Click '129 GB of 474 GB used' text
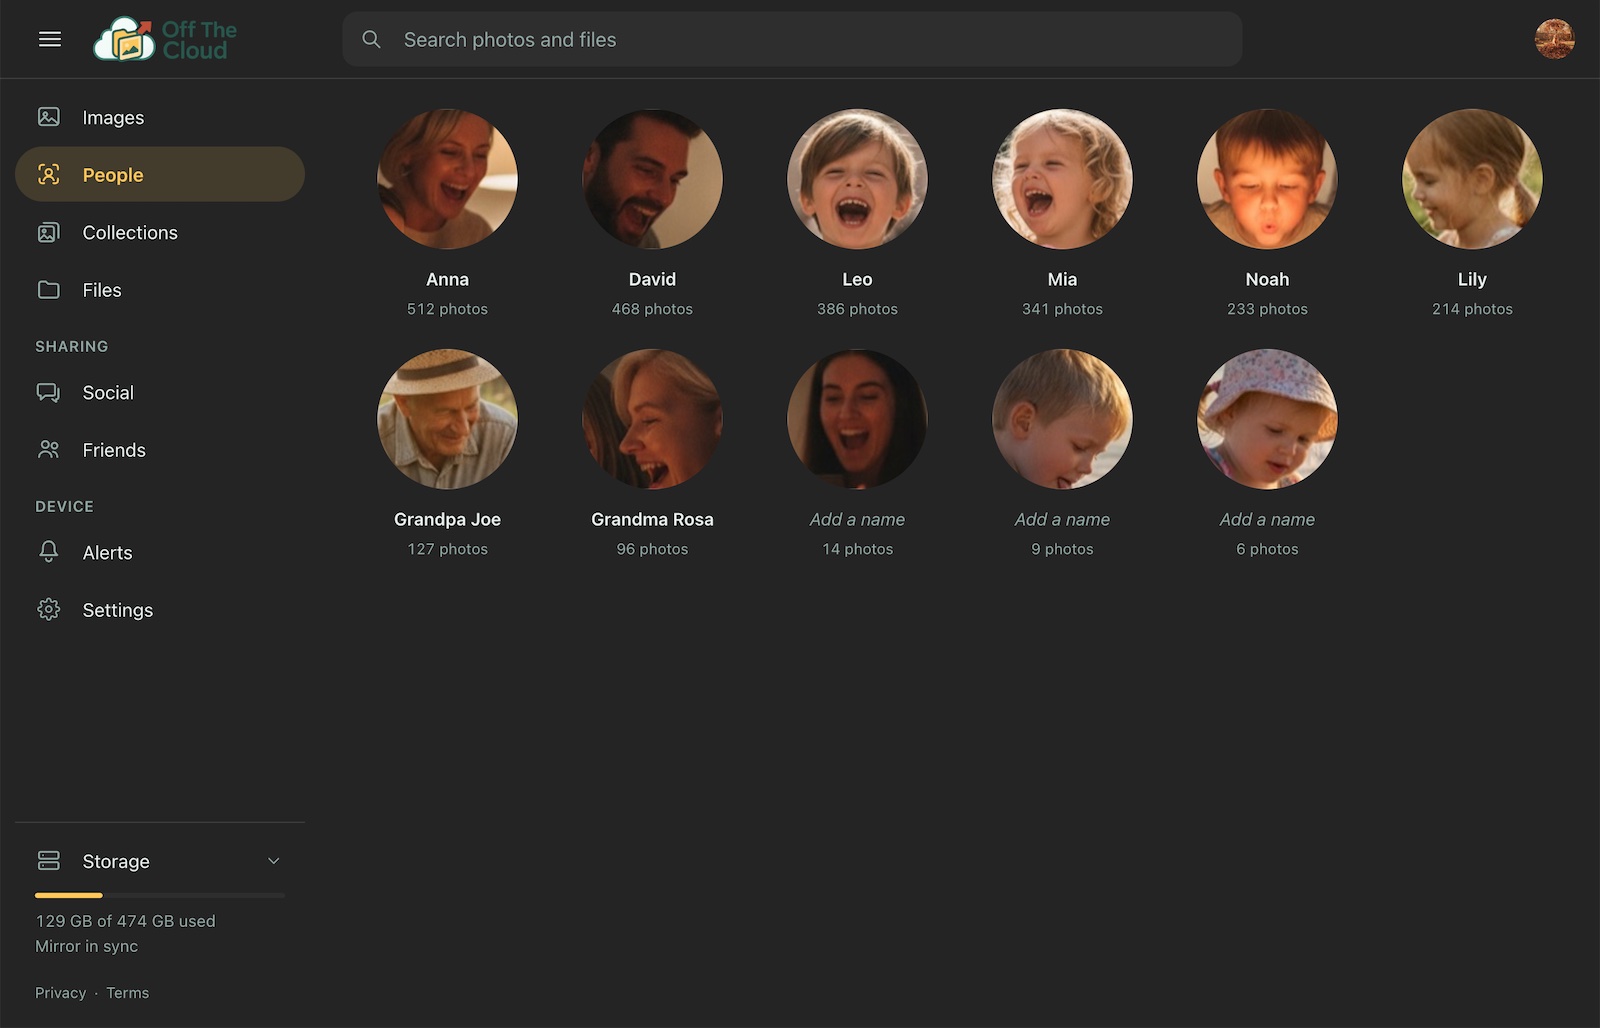The image size is (1600, 1028). coord(125,921)
